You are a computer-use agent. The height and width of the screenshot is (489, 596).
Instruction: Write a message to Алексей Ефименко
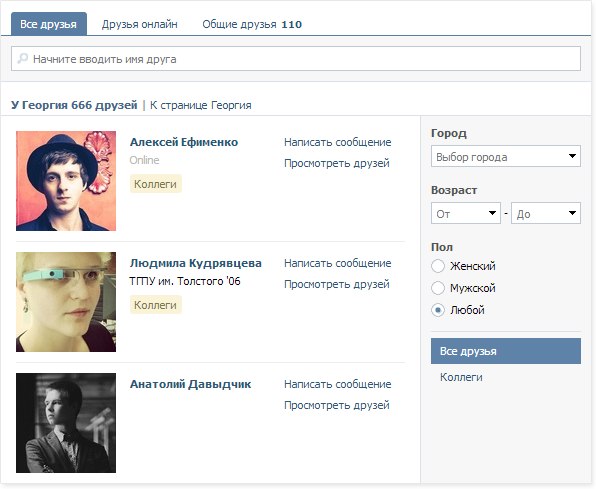coord(338,142)
